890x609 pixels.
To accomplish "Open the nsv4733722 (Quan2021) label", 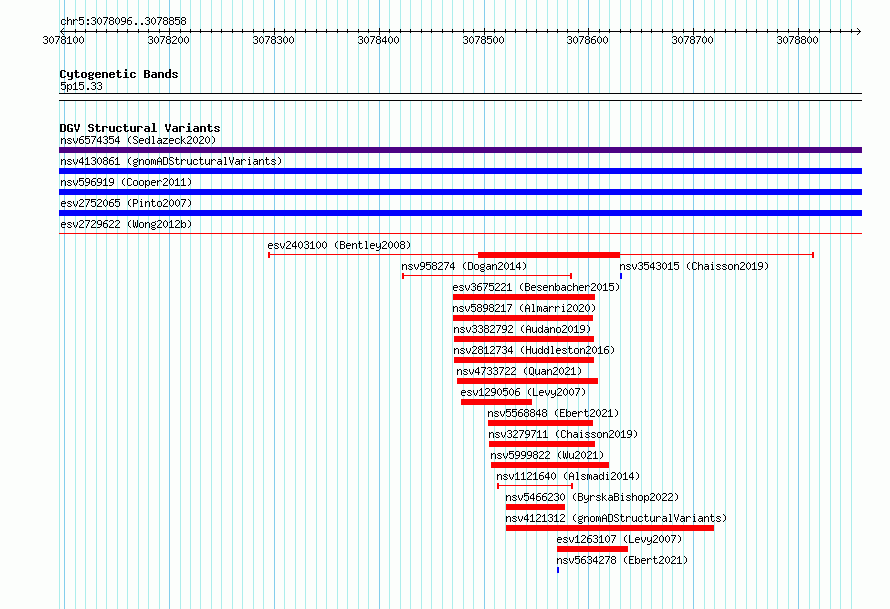I will pos(519,371).
